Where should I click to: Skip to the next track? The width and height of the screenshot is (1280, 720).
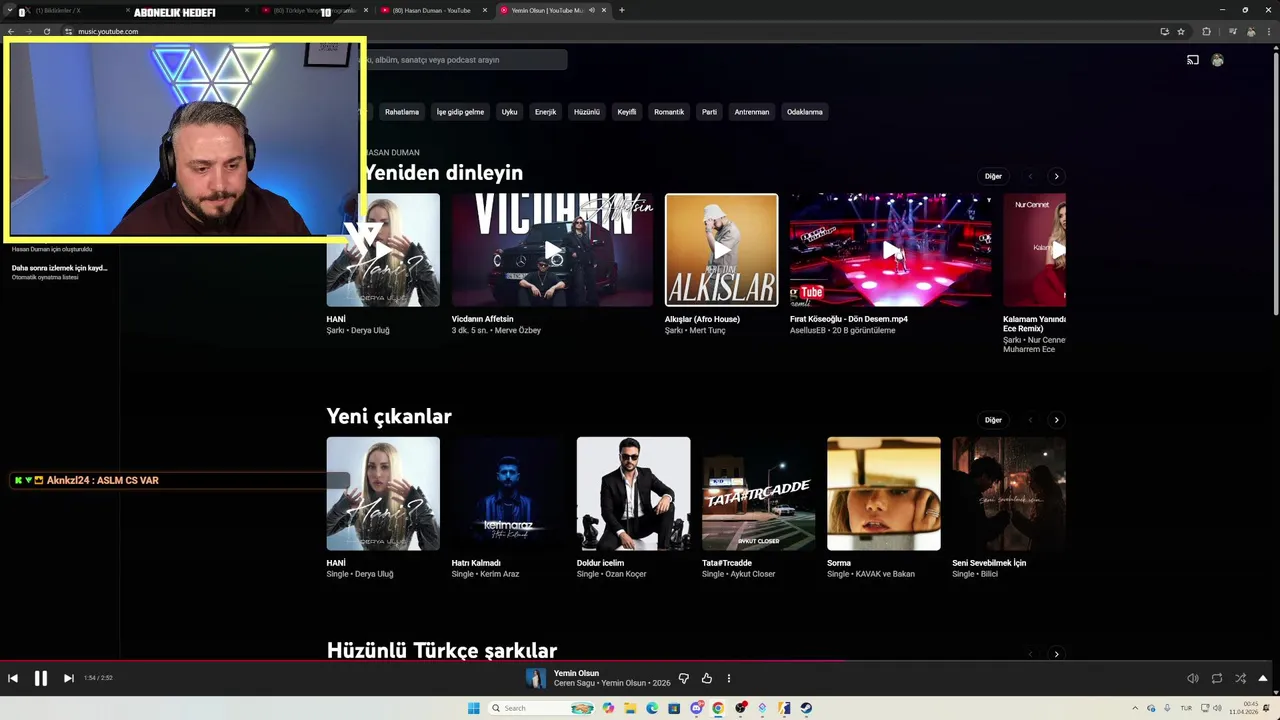69,678
